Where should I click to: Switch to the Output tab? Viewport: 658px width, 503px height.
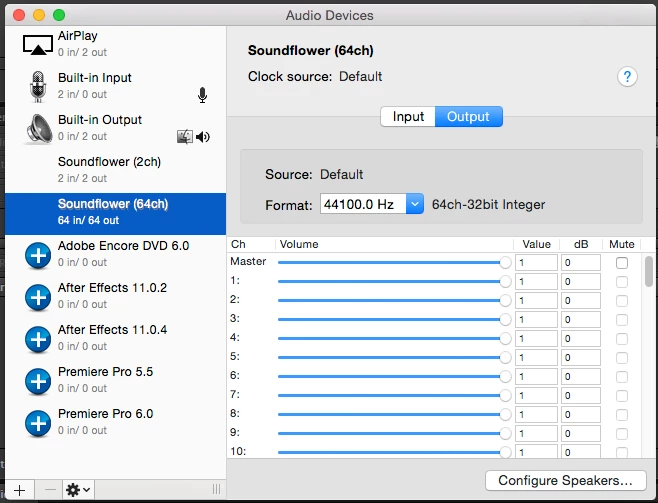(468, 117)
